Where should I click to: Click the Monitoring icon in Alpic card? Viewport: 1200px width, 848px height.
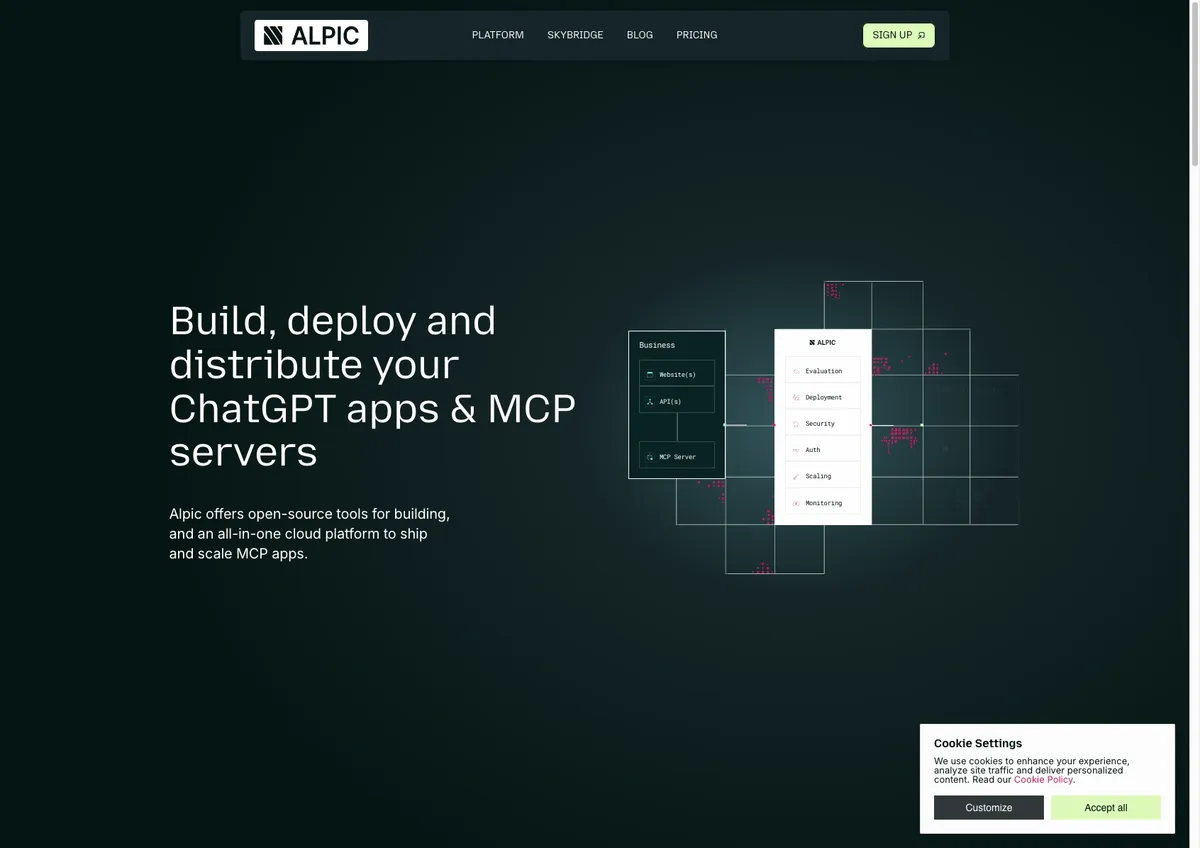click(x=796, y=503)
